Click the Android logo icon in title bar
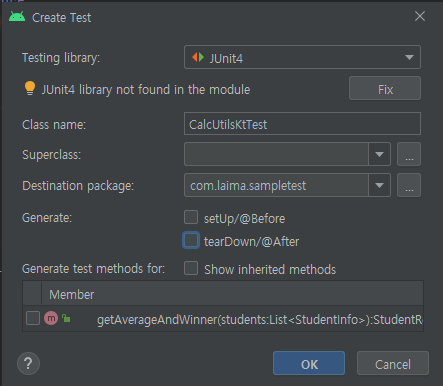The width and height of the screenshot is (443, 386). [17, 17]
